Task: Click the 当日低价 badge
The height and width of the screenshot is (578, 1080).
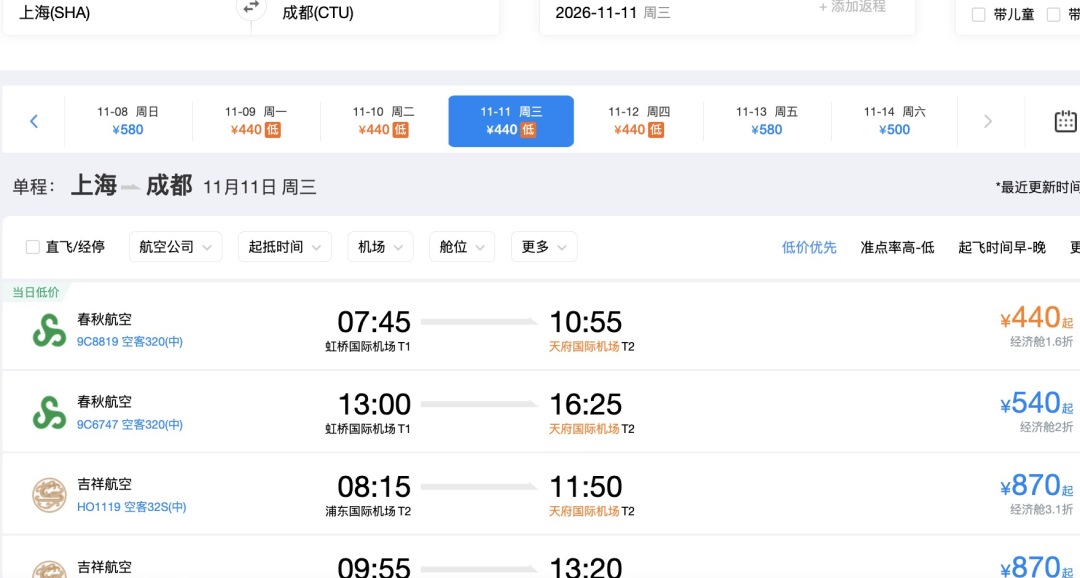Action: tap(36, 292)
